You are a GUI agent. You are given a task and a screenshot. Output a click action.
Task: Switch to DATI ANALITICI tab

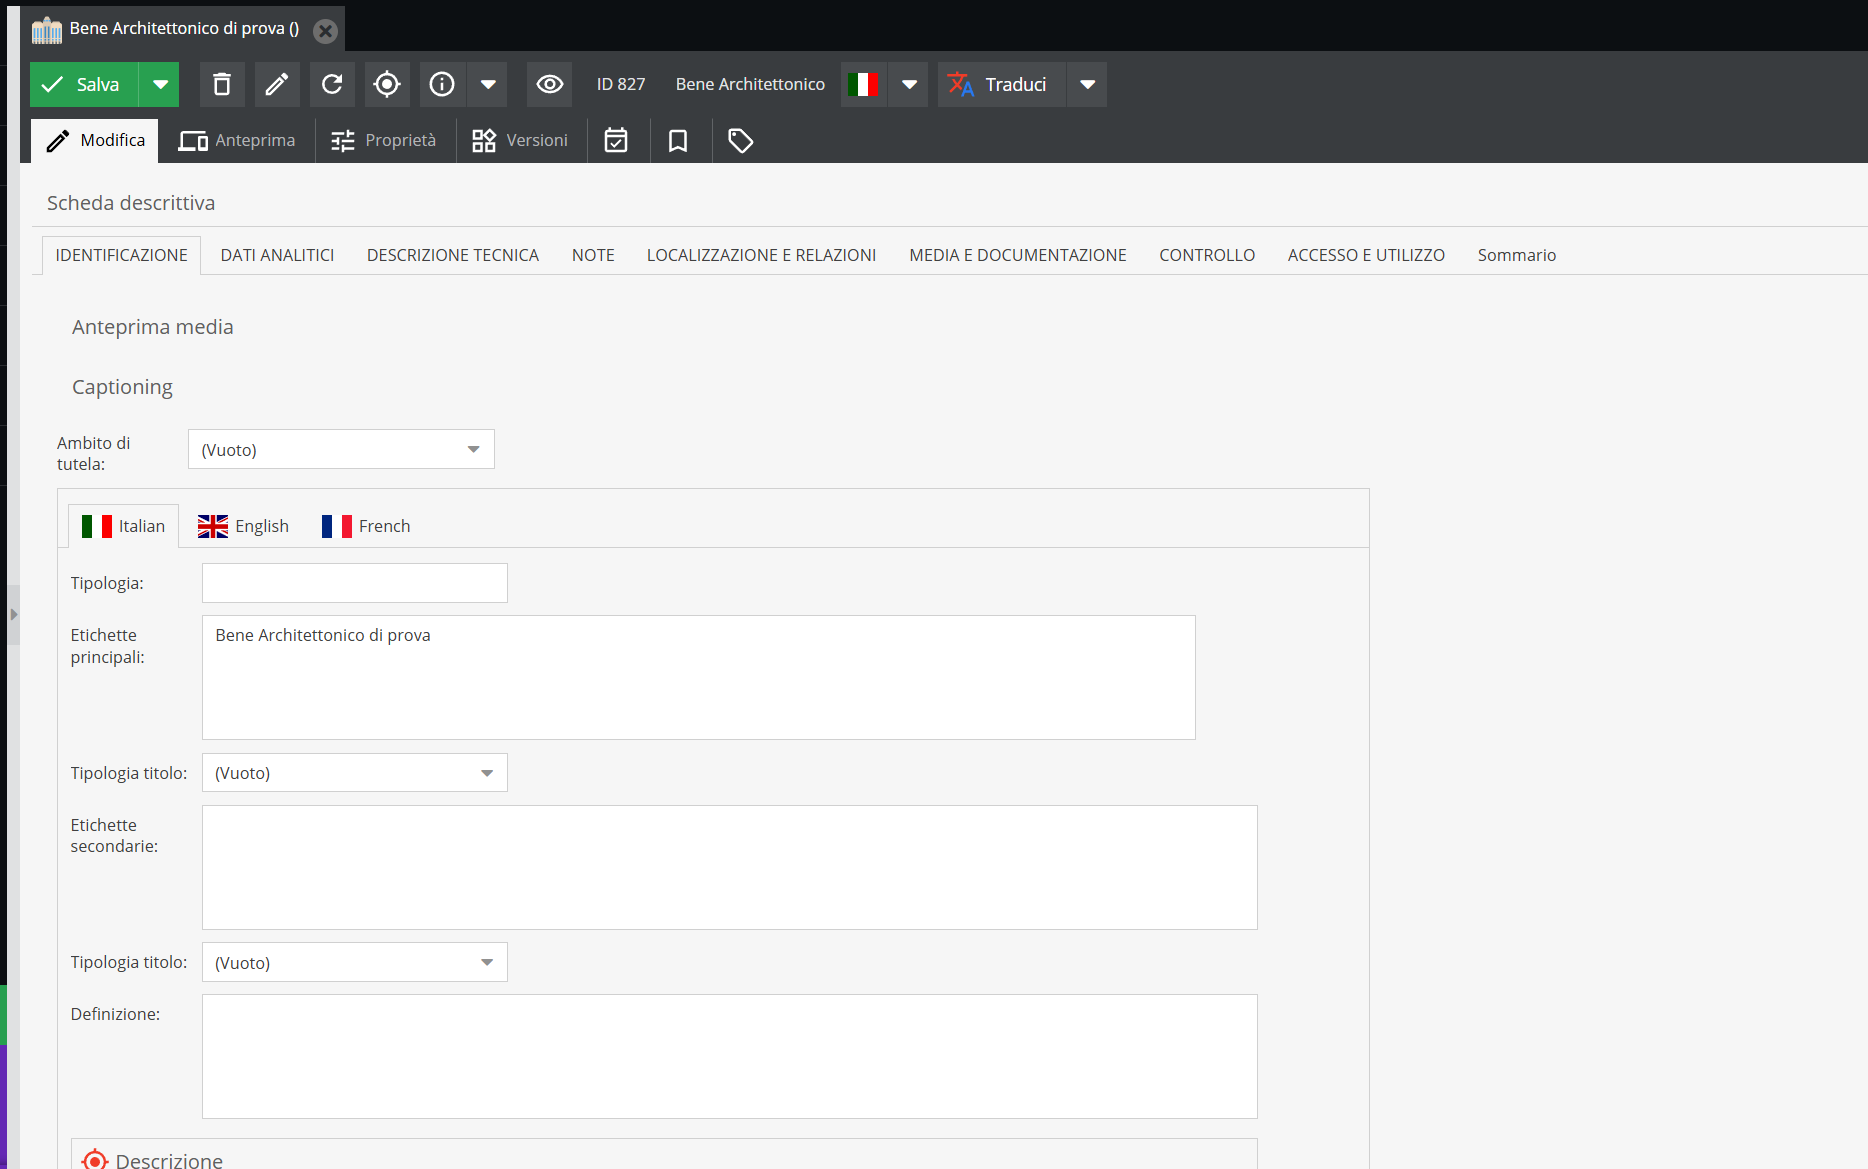[x=277, y=255]
